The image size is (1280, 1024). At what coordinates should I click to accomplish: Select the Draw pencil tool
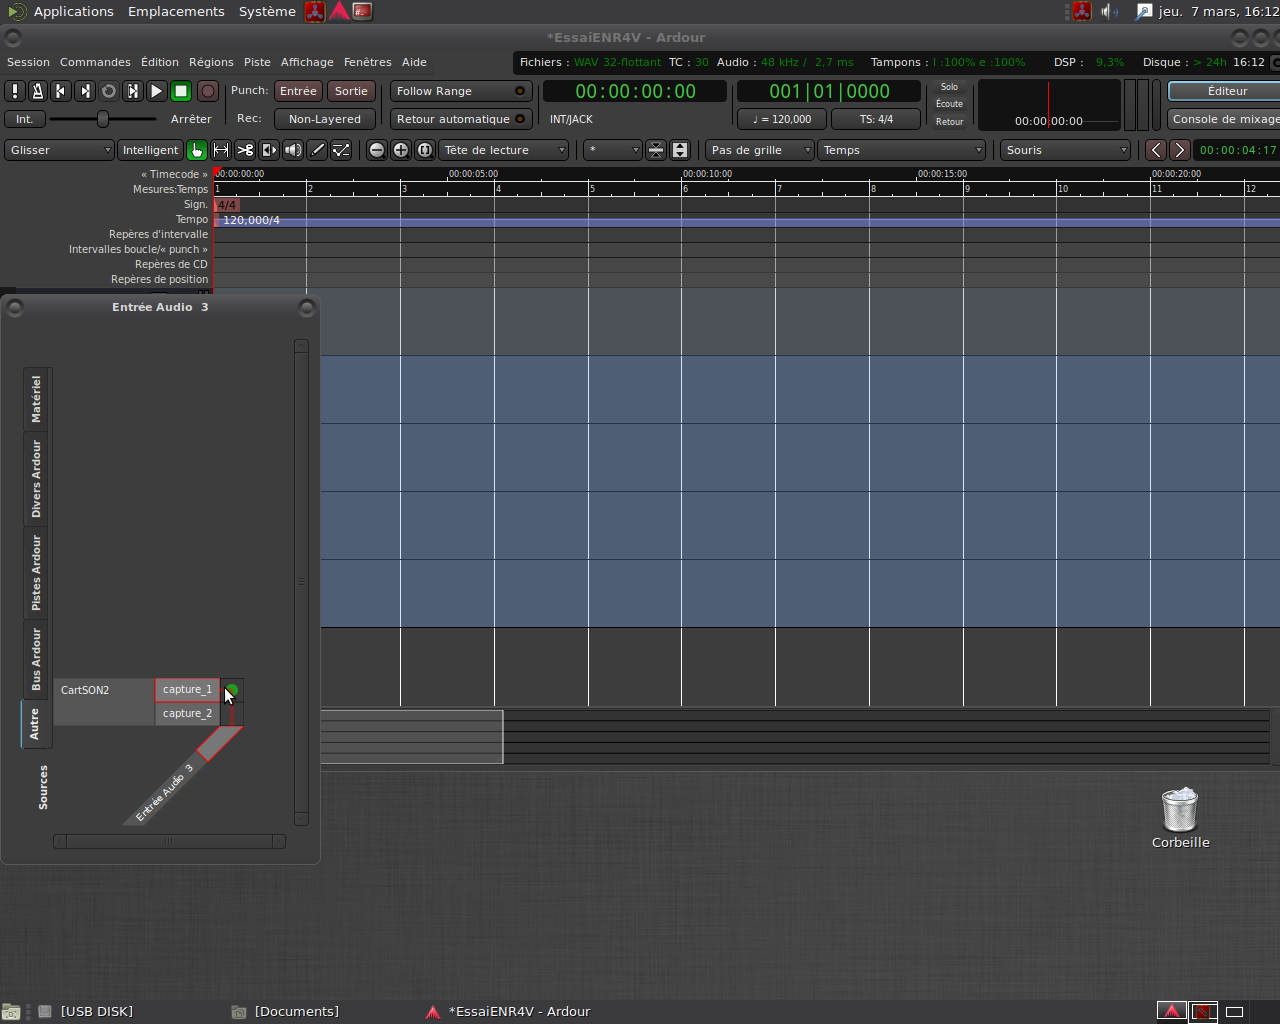[x=317, y=150]
